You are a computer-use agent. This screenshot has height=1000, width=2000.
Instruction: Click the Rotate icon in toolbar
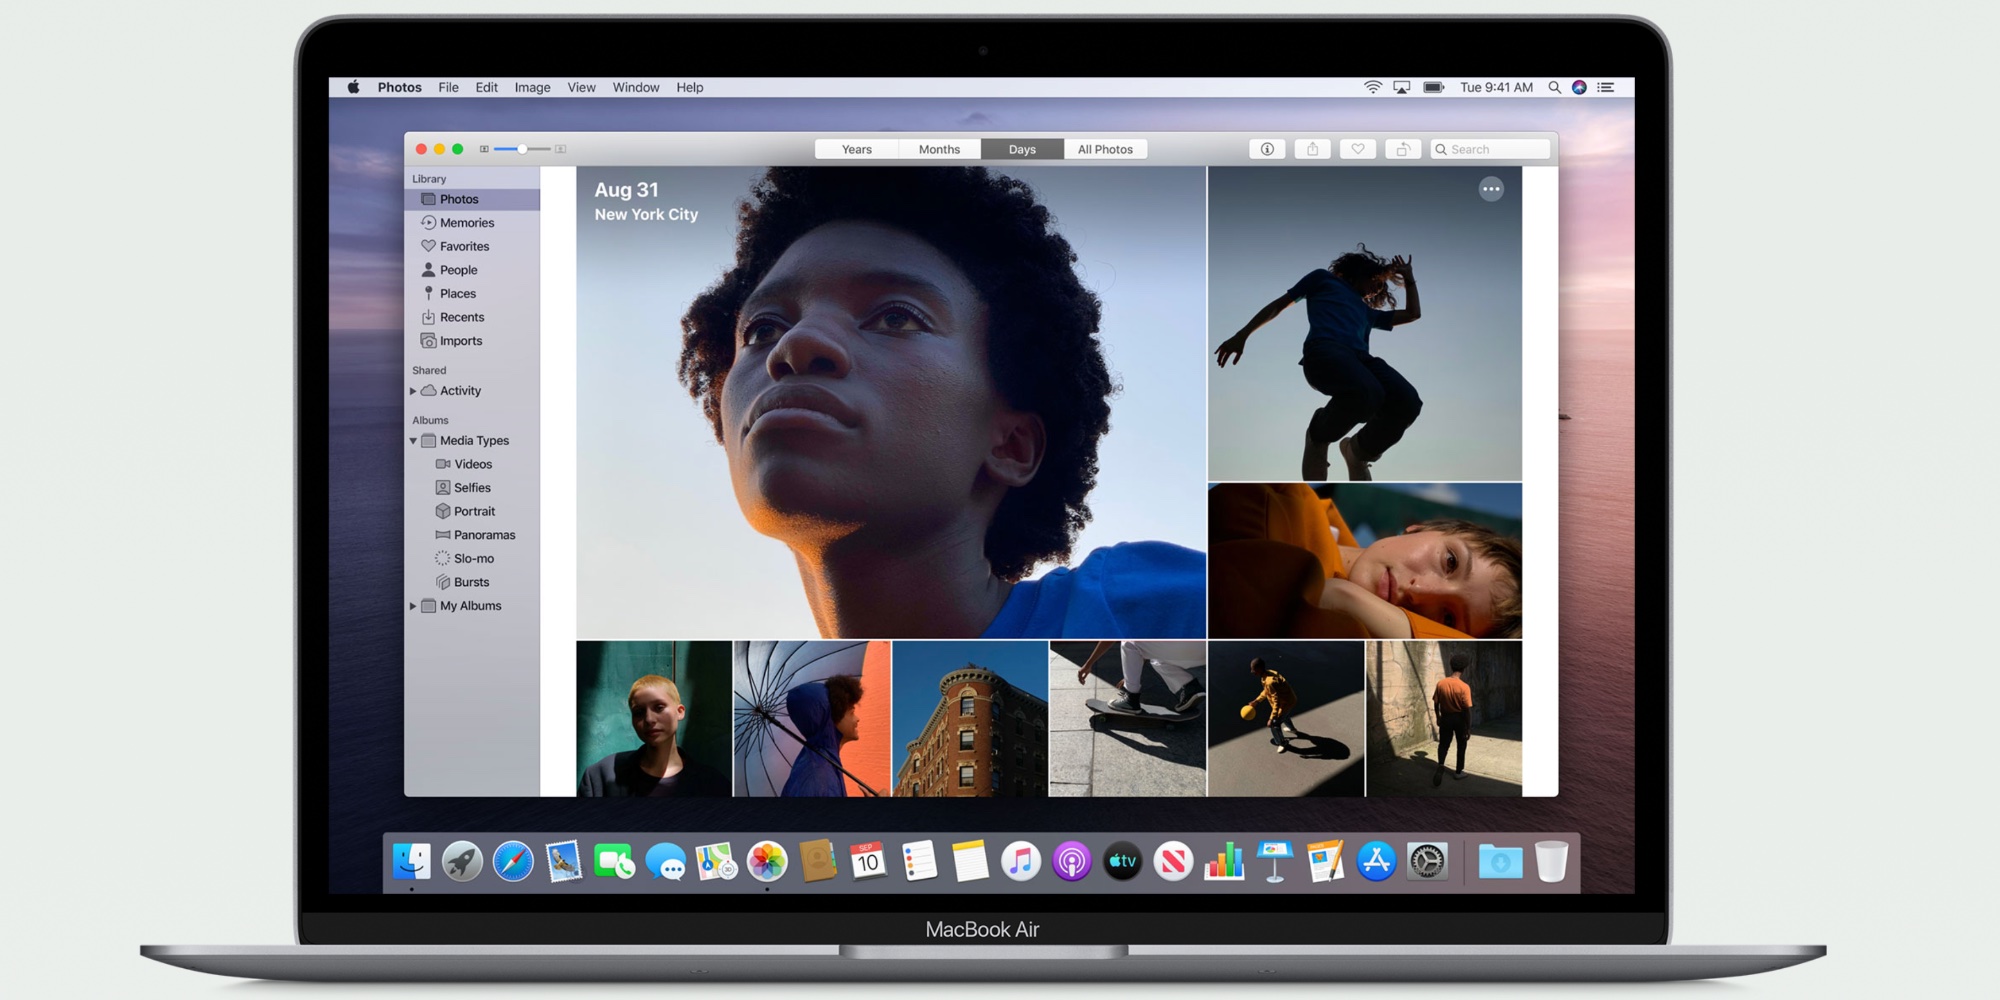point(1402,149)
